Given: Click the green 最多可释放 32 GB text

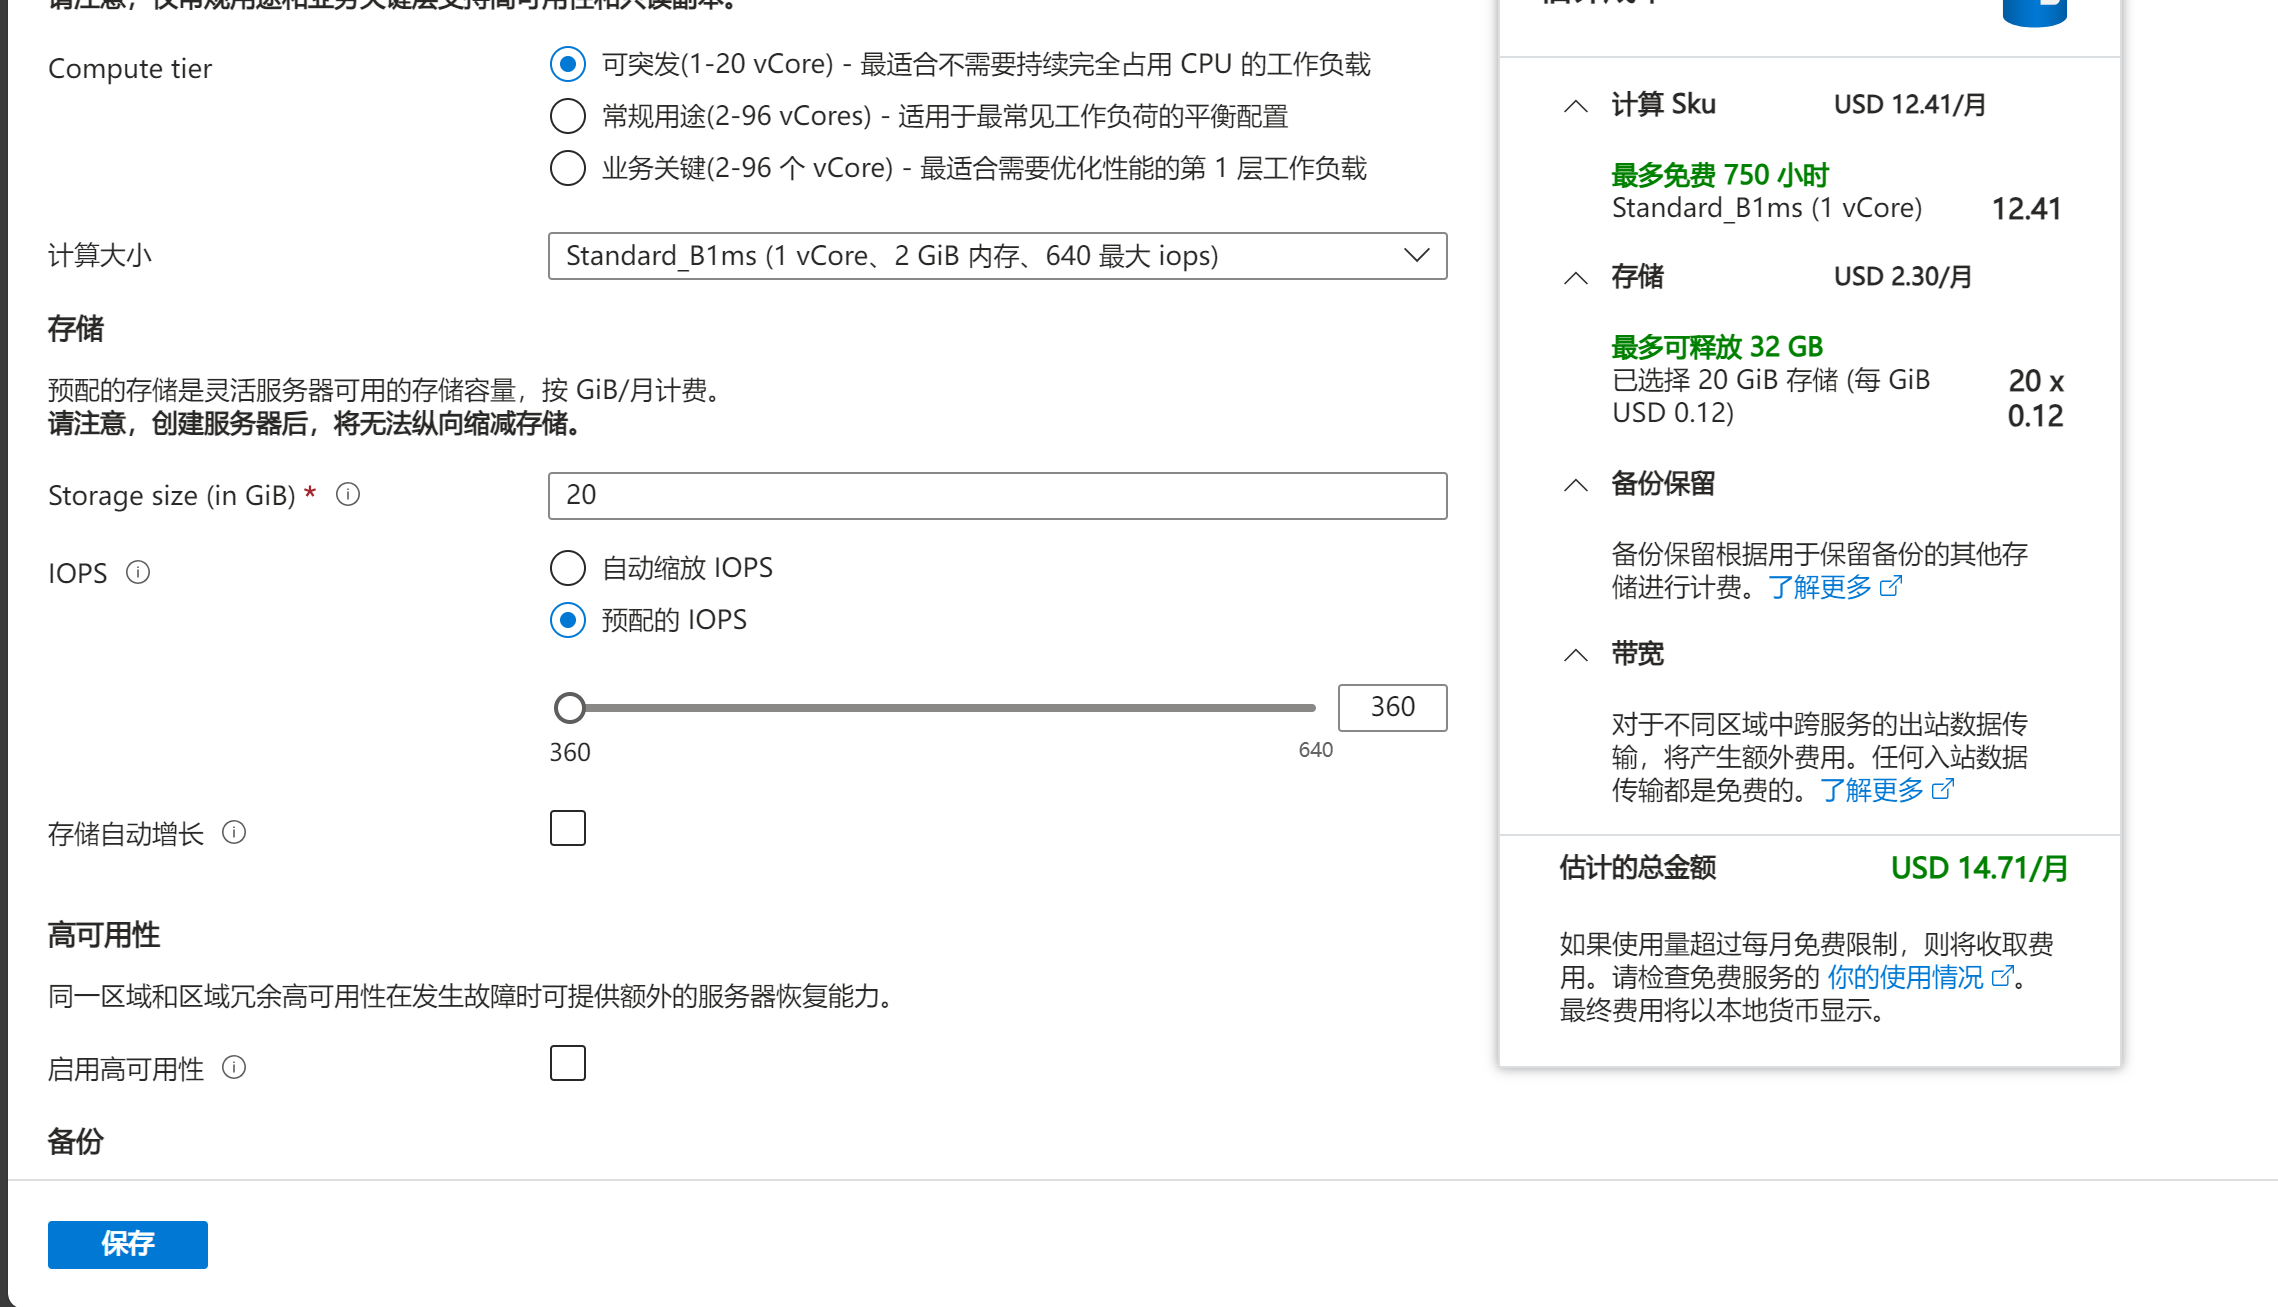Looking at the screenshot, I should coord(1717,347).
